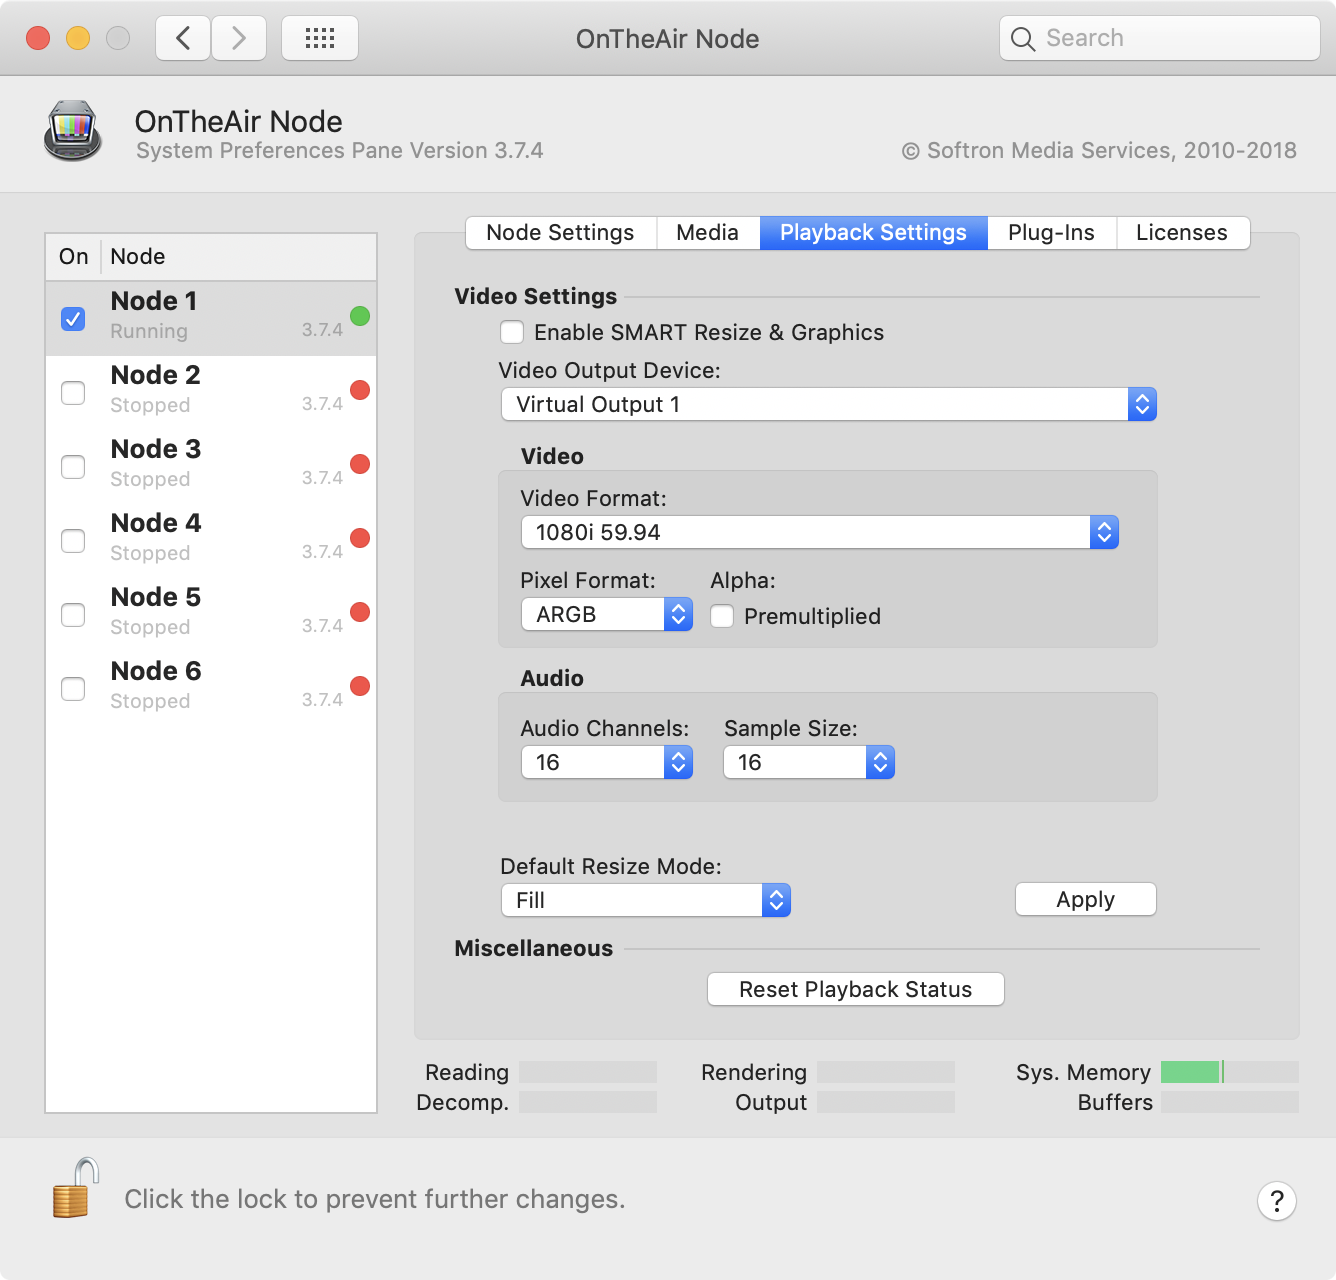Switch to the Media tab

tap(708, 233)
